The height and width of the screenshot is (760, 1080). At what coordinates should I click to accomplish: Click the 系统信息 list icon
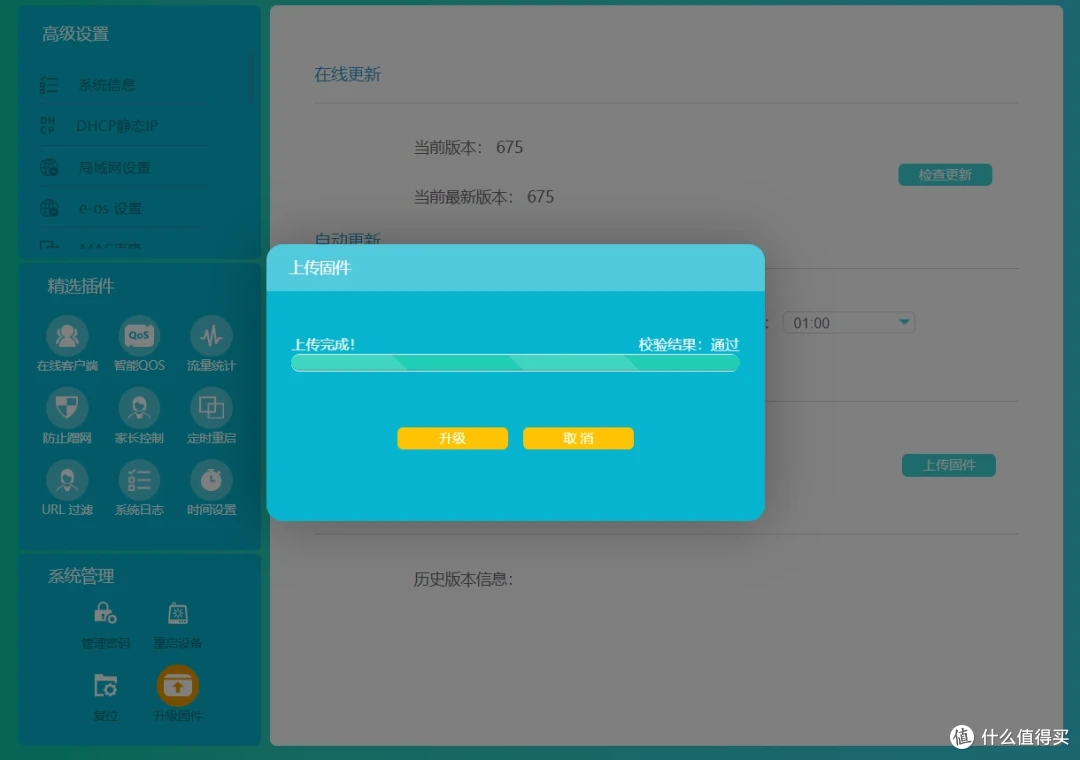[49, 85]
